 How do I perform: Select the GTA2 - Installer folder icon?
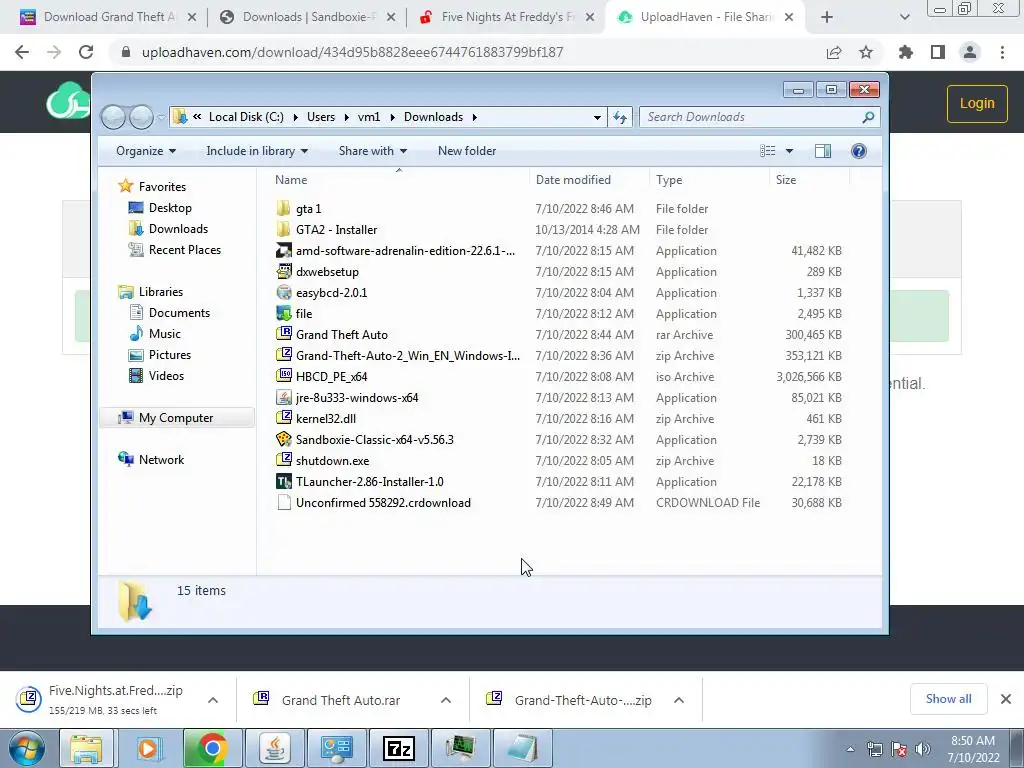click(x=283, y=229)
